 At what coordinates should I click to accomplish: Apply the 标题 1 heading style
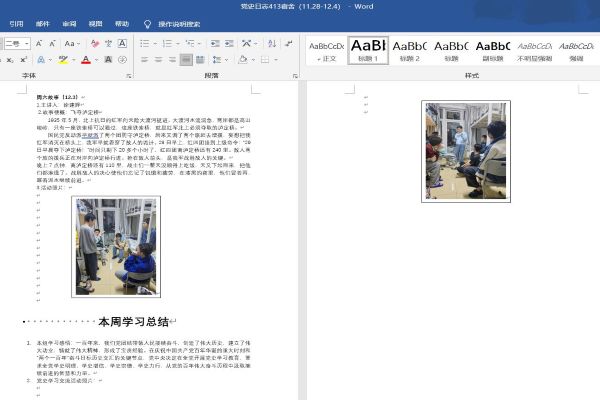pos(367,50)
